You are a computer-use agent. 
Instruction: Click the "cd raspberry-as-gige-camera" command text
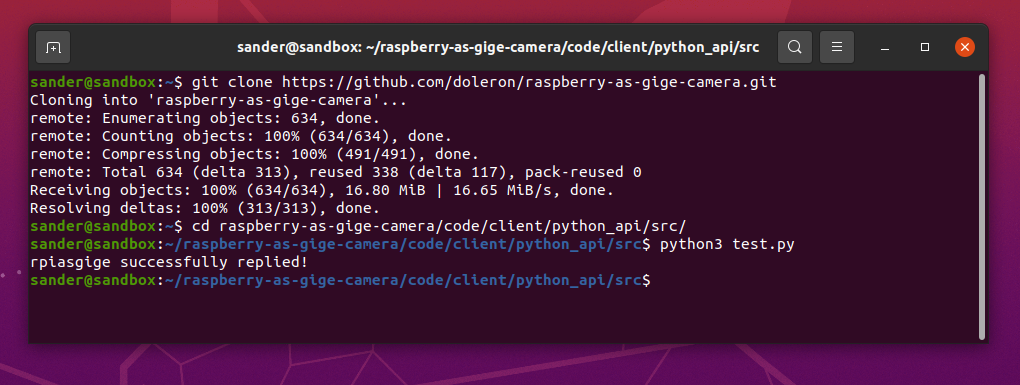[439, 227]
